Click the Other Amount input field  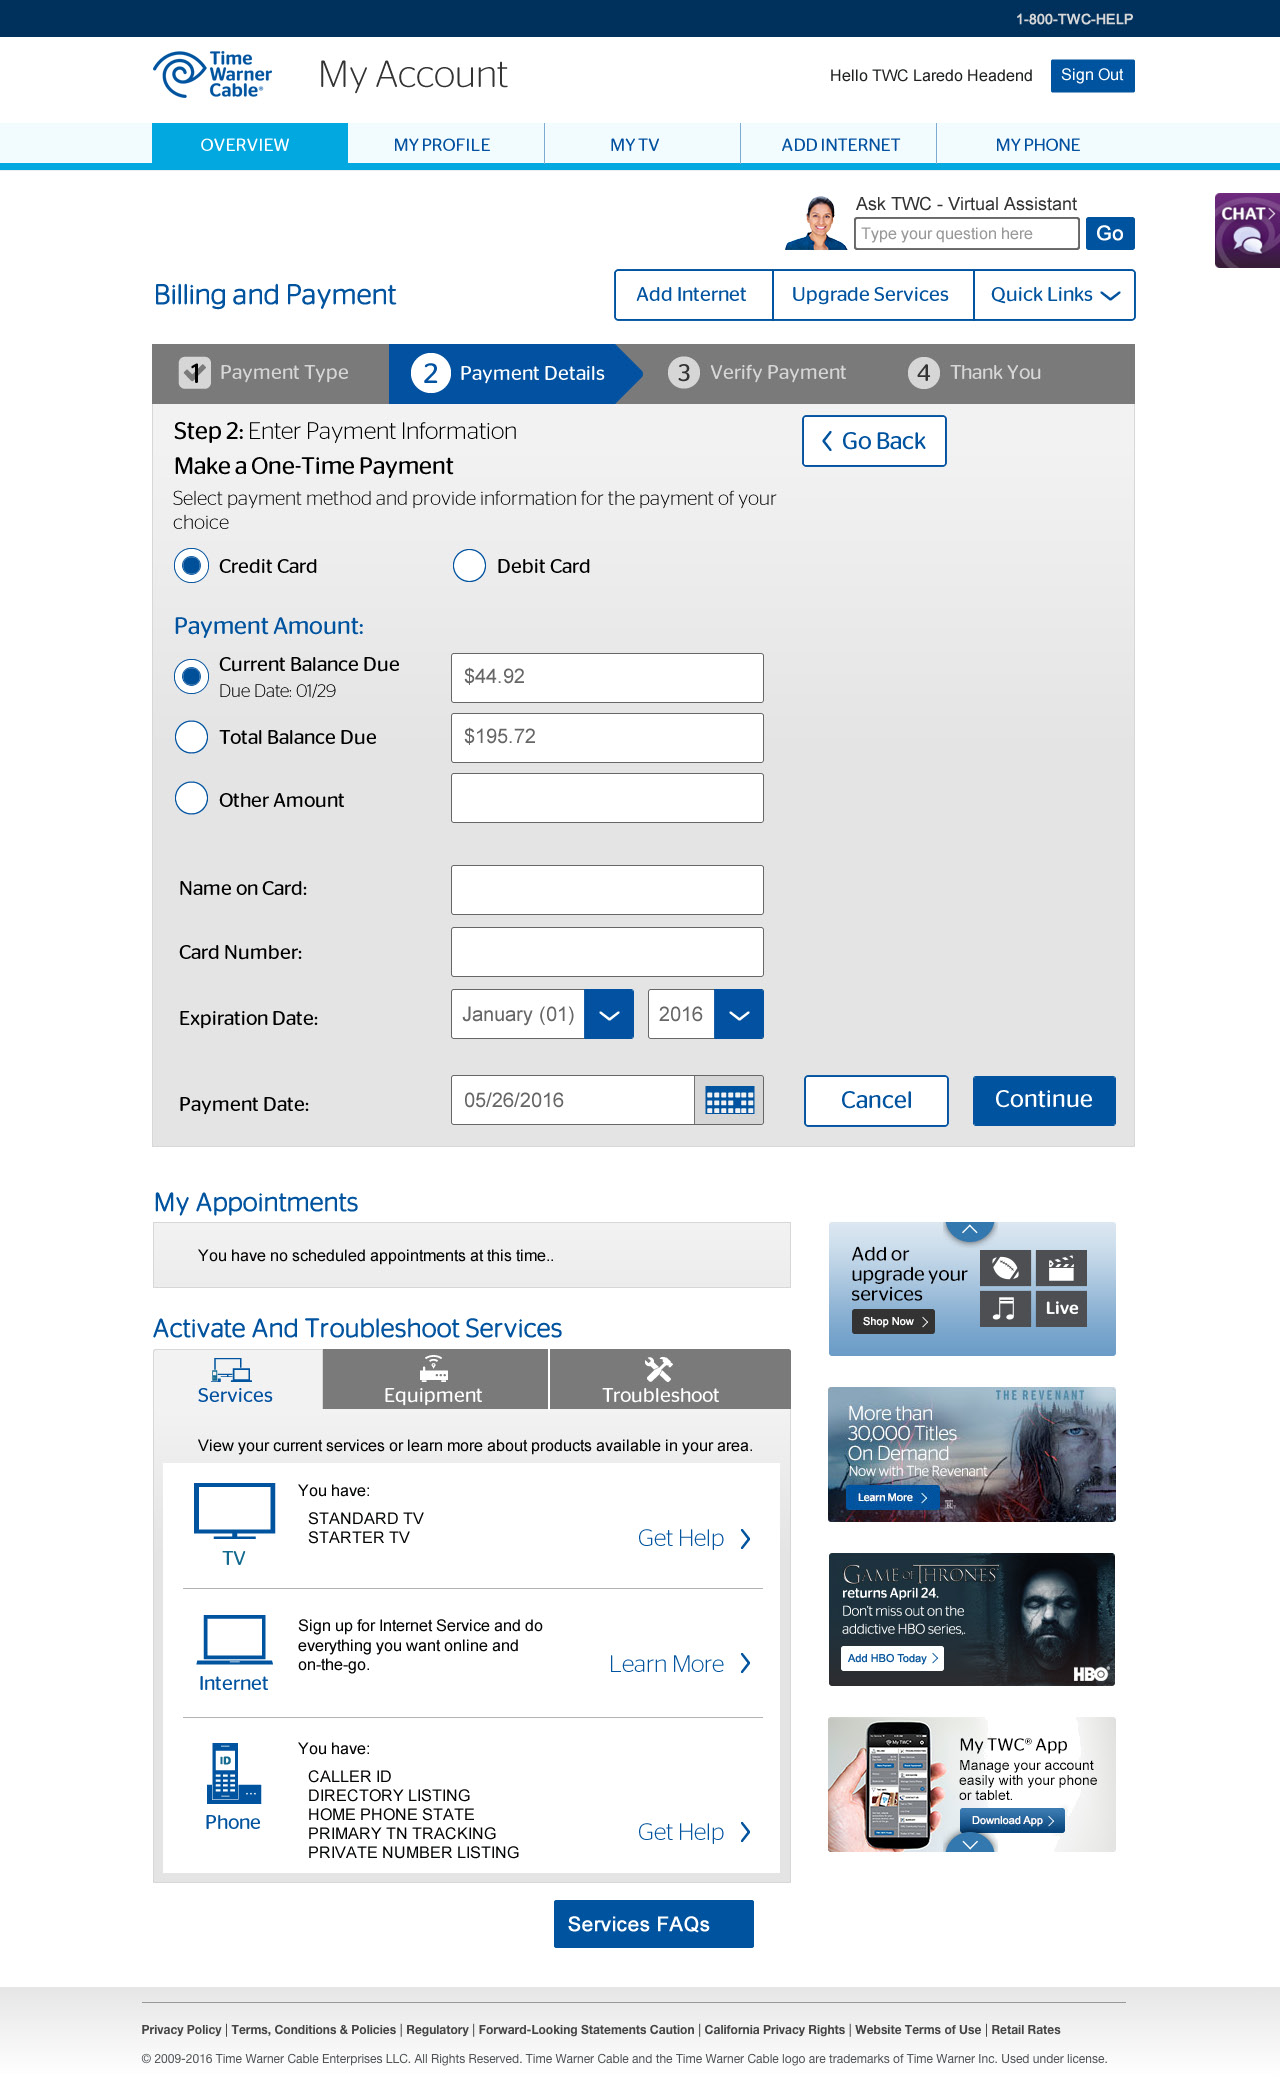tap(607, 798)
